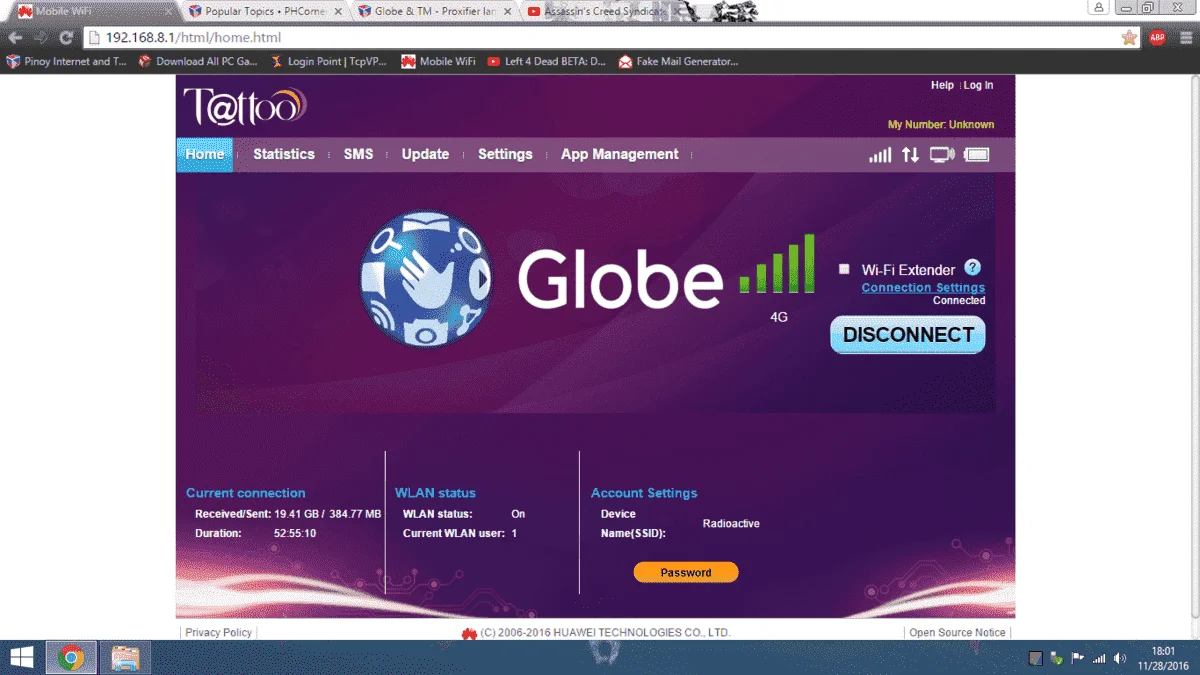Image resolution: width=1200 pixels, height=675 pixels.
Task: Open the Statistics tab
Action: coord(284,155)
